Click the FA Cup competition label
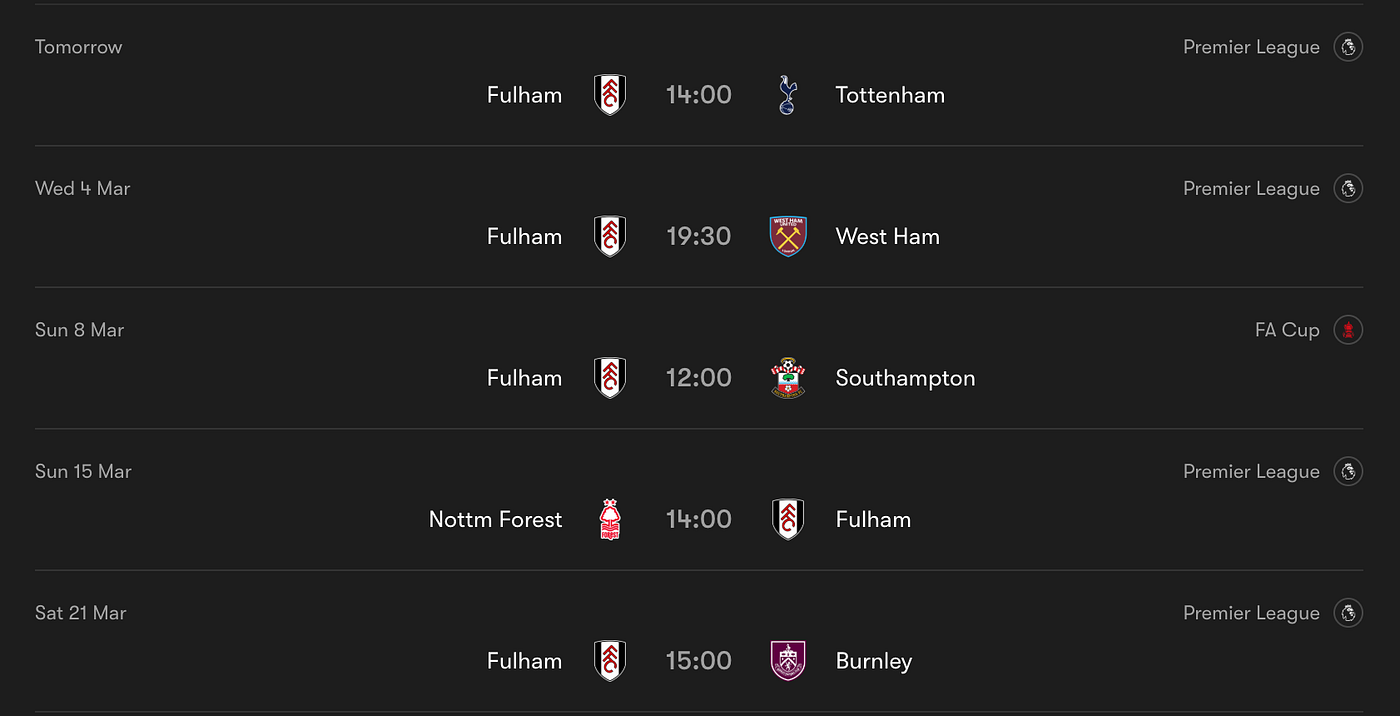1400x716 pixels. (x=1287, y=330)
